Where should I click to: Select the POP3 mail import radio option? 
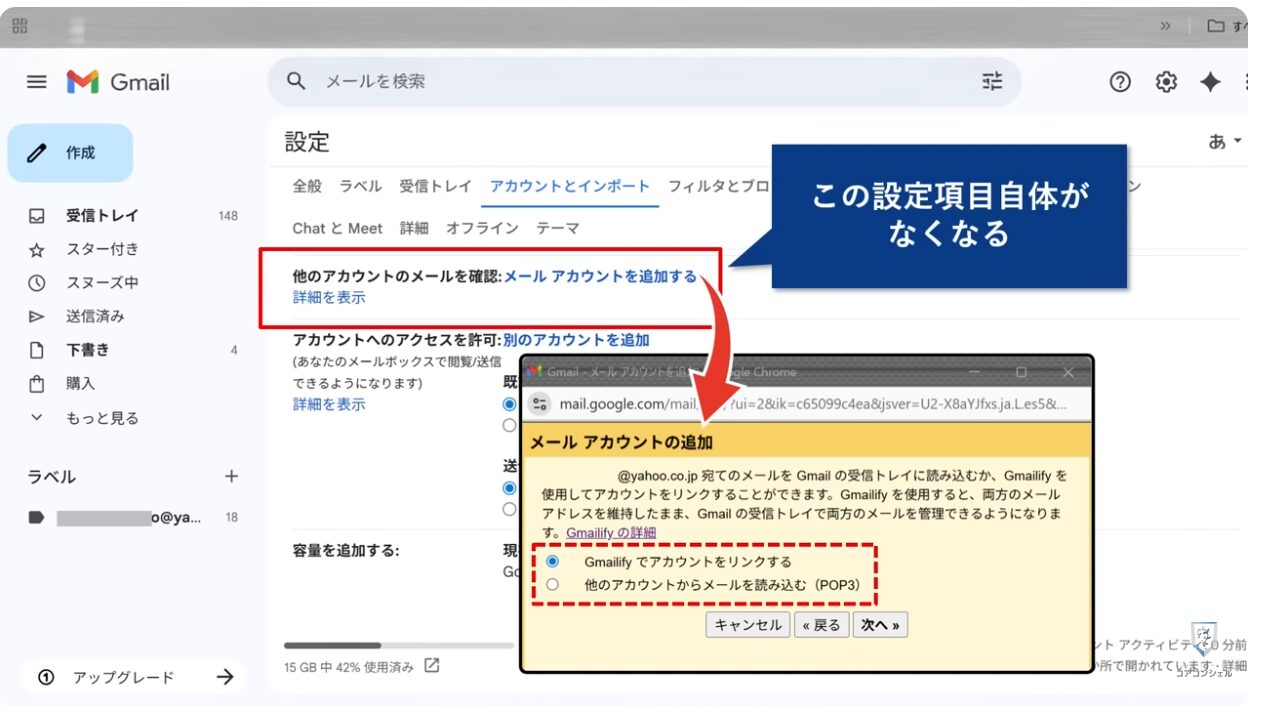[x=552, y=584]
